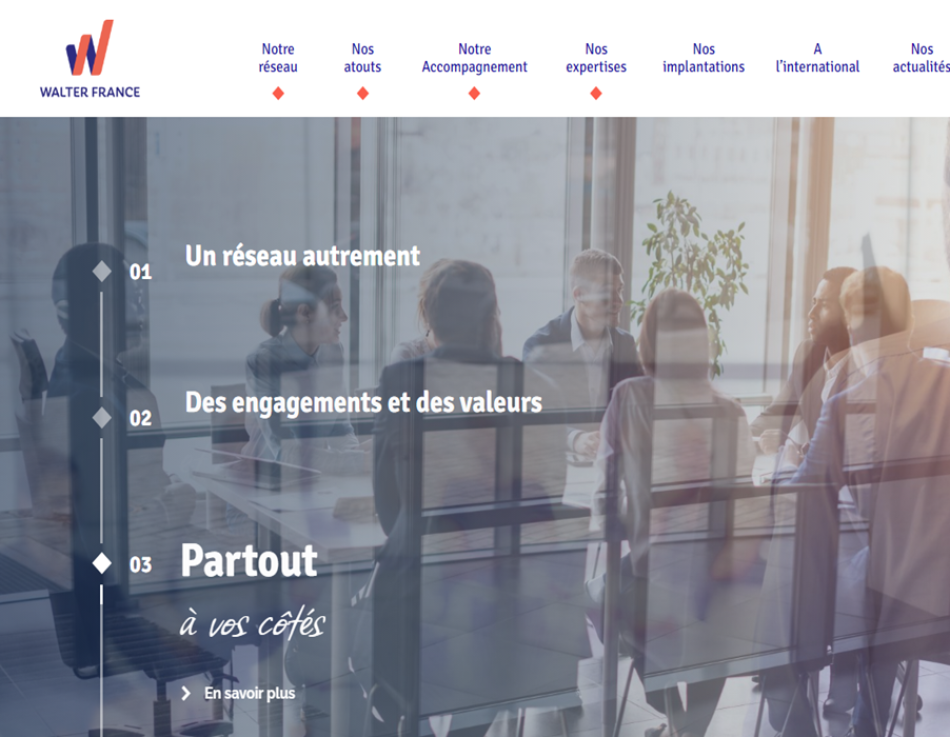Click Des engagements et des valeurs
This screenshot has height=737, width=950.
[364, 403]
